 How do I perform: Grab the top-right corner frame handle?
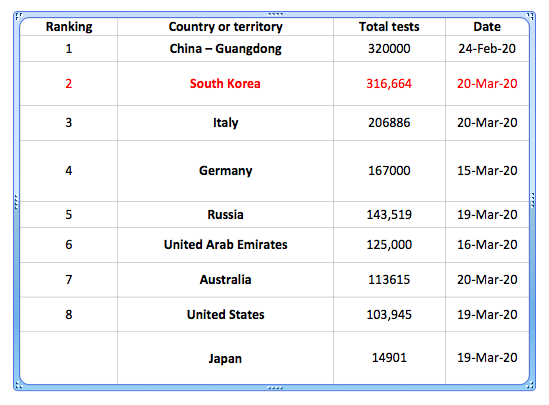coord(531,16)
